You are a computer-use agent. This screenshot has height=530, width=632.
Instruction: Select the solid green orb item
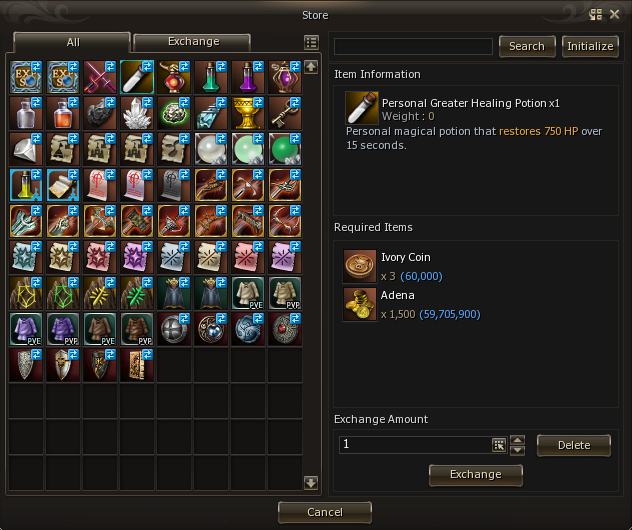pyautogui.click(x=285, y=149)
